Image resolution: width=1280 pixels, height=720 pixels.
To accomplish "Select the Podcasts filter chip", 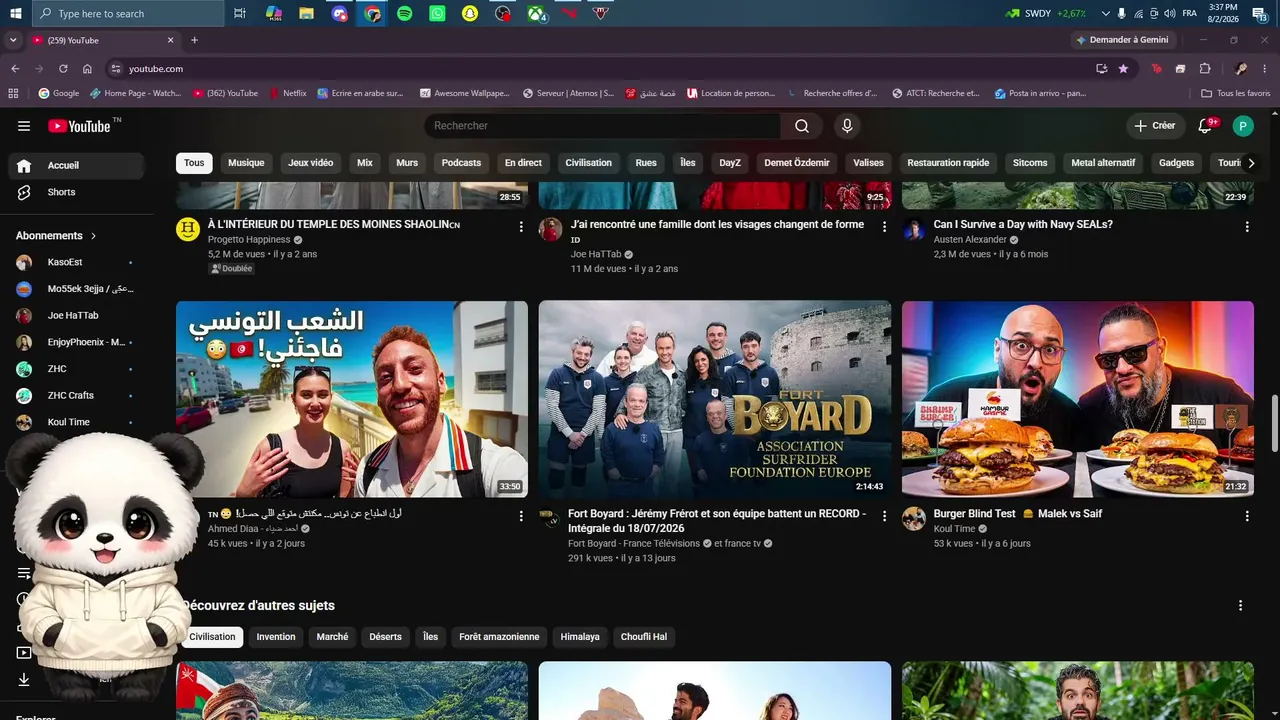I will click(x=461, y=163).
